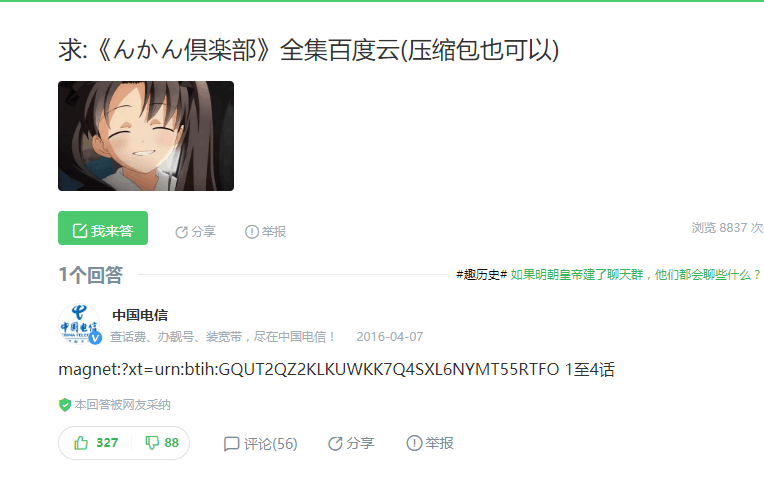
Task: Open comments via speech bubble icon
Action: 231,443
